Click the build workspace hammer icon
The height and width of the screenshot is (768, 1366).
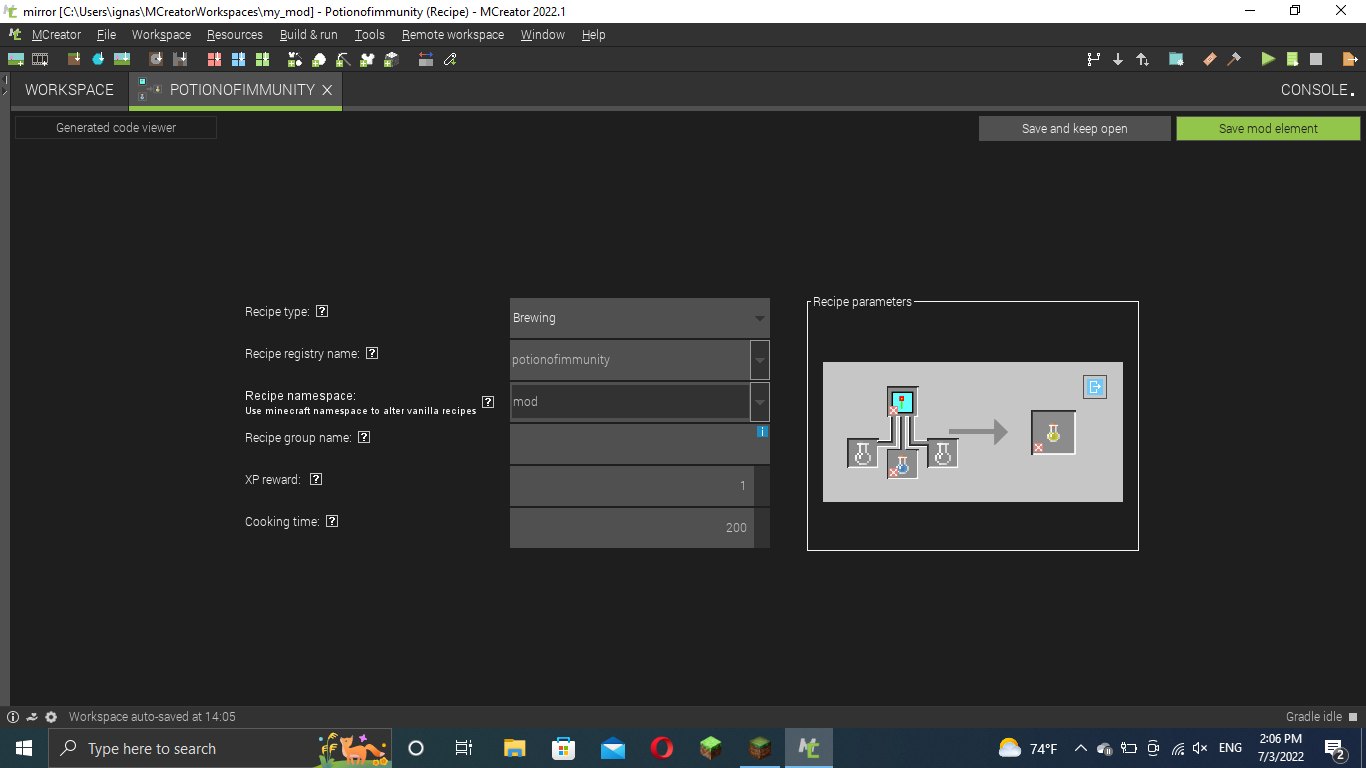(1235, 59)
